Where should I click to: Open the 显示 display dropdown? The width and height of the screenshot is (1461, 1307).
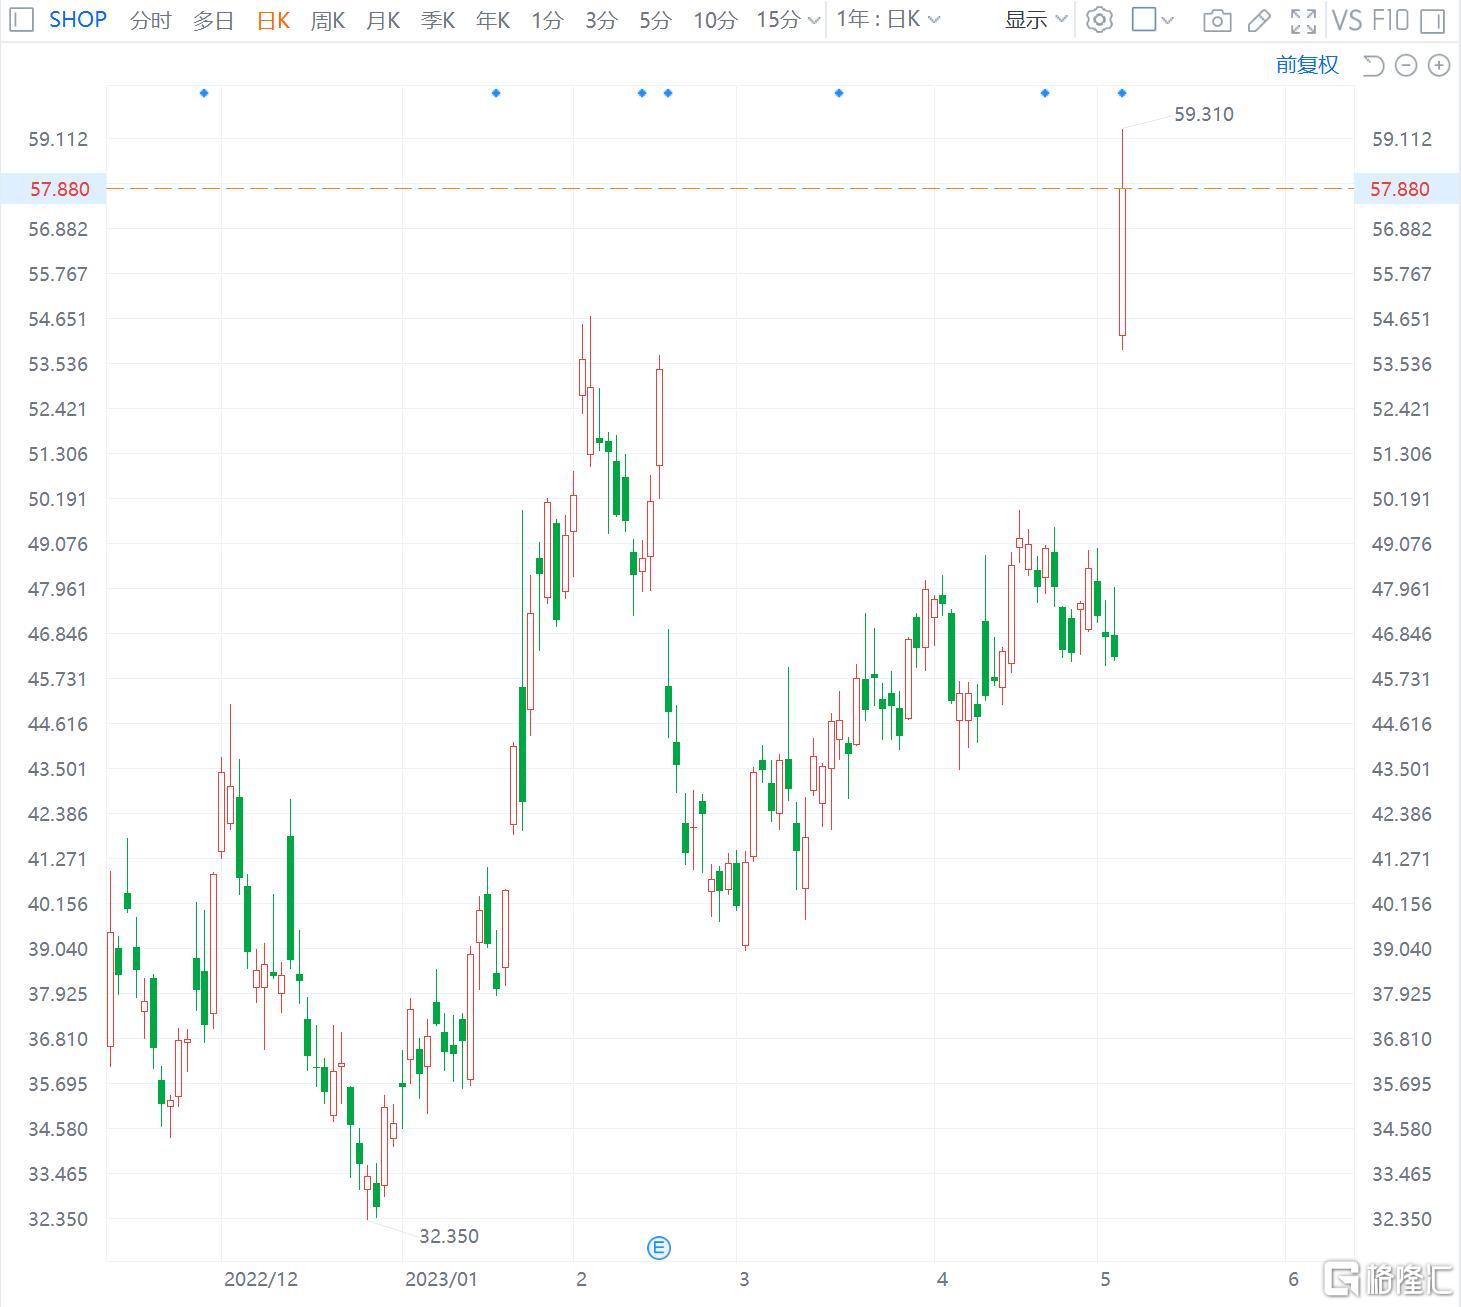tap(1036, 19)
